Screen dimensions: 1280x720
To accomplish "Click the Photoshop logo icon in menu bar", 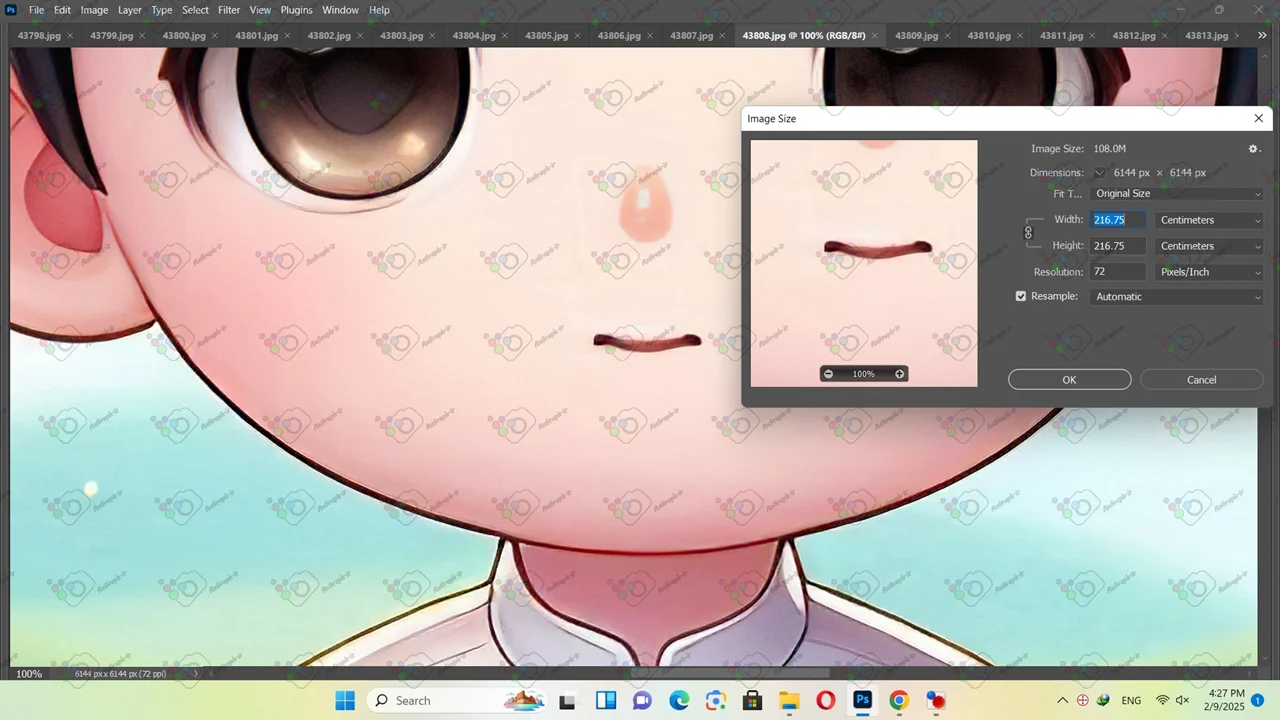I will click(11, 10).
